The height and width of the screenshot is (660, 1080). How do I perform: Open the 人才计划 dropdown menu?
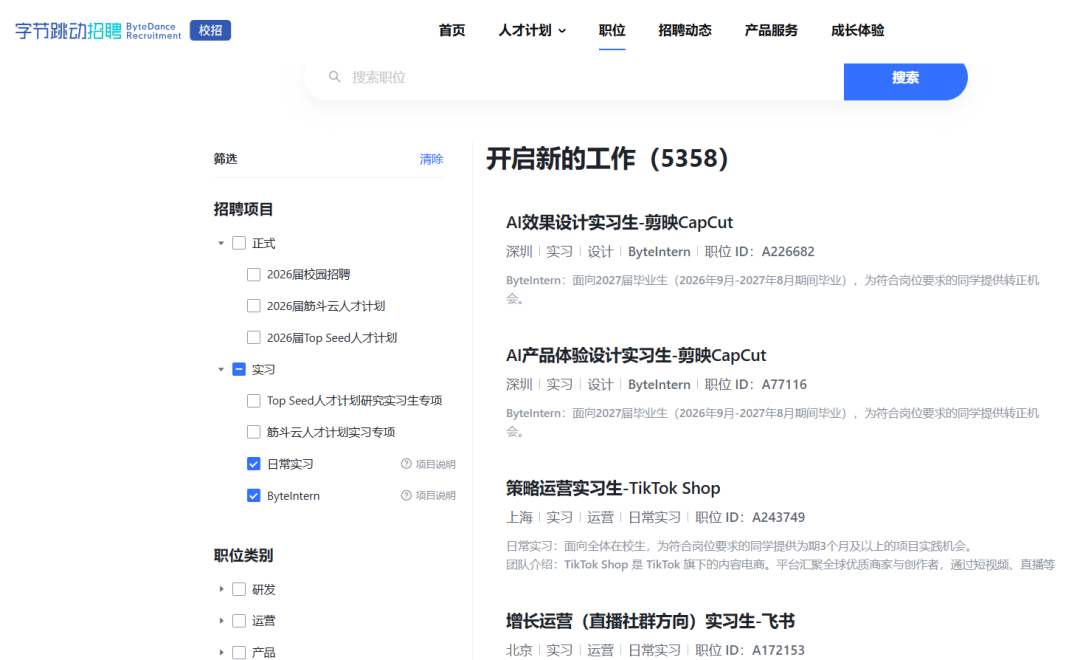coord(532,30)
